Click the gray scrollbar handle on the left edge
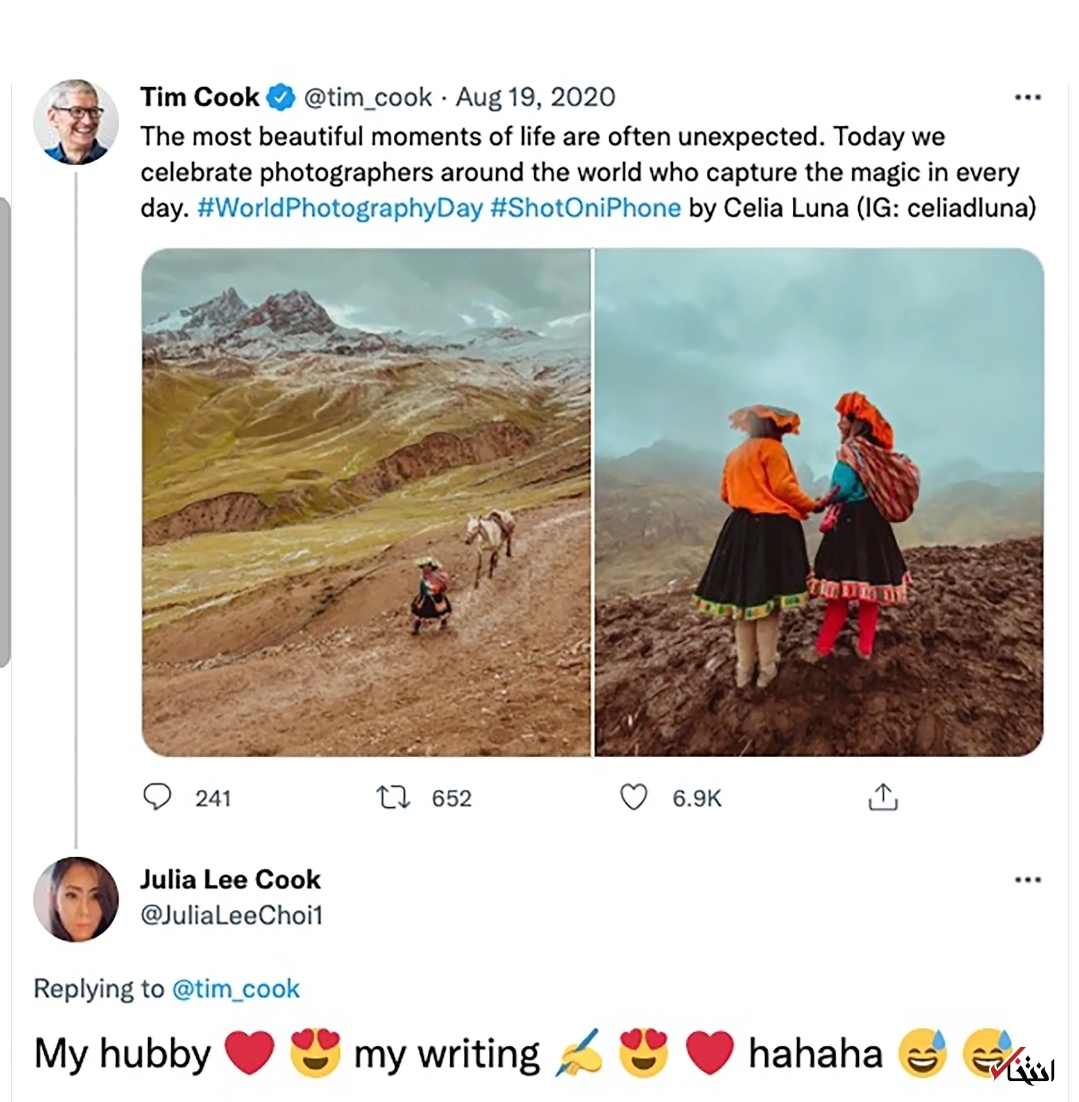The height and width of the screenshot is (1102, 1079). pos(5,430)
